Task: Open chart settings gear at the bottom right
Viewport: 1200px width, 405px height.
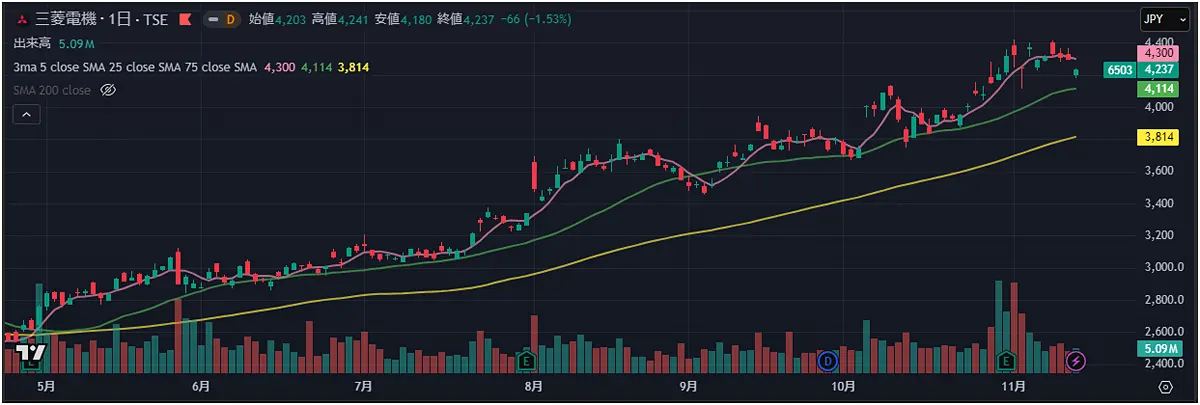Action: [1165, 386]
